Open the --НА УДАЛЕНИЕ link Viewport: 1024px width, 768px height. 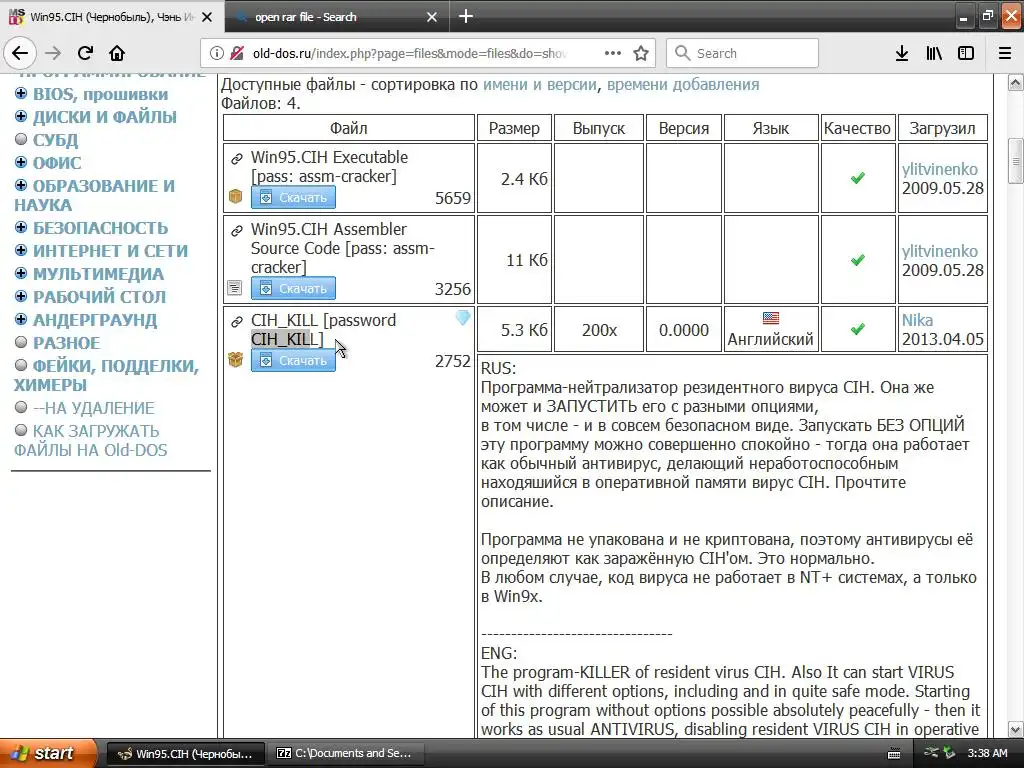94,408
